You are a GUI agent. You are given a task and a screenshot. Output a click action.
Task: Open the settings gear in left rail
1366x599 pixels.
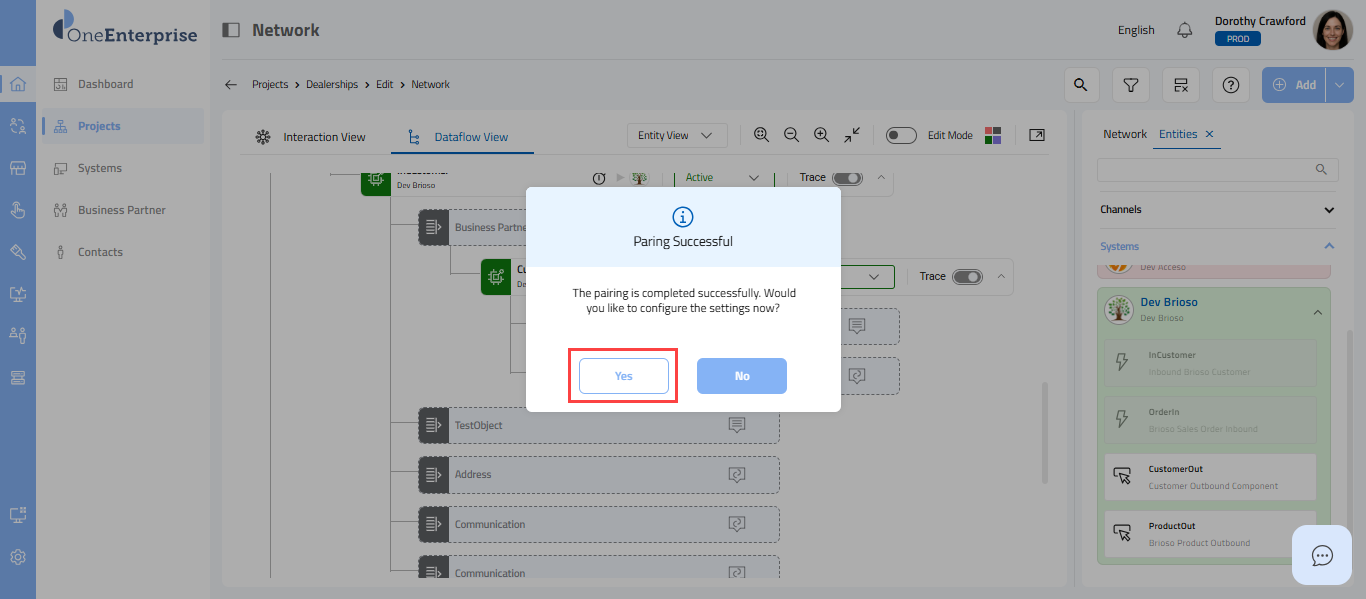click(18, 557)
